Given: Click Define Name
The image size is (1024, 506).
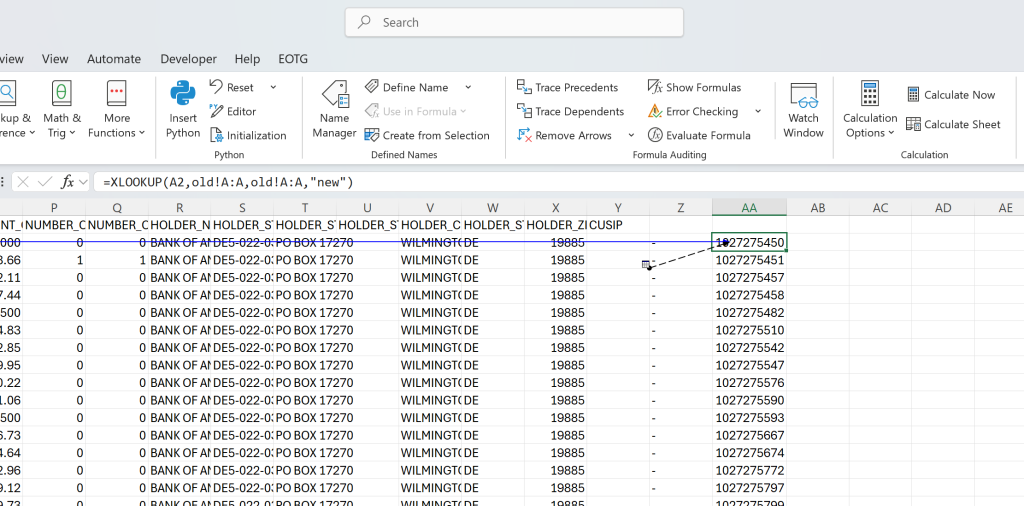Looking at the screenshot, I should point(407,87).
